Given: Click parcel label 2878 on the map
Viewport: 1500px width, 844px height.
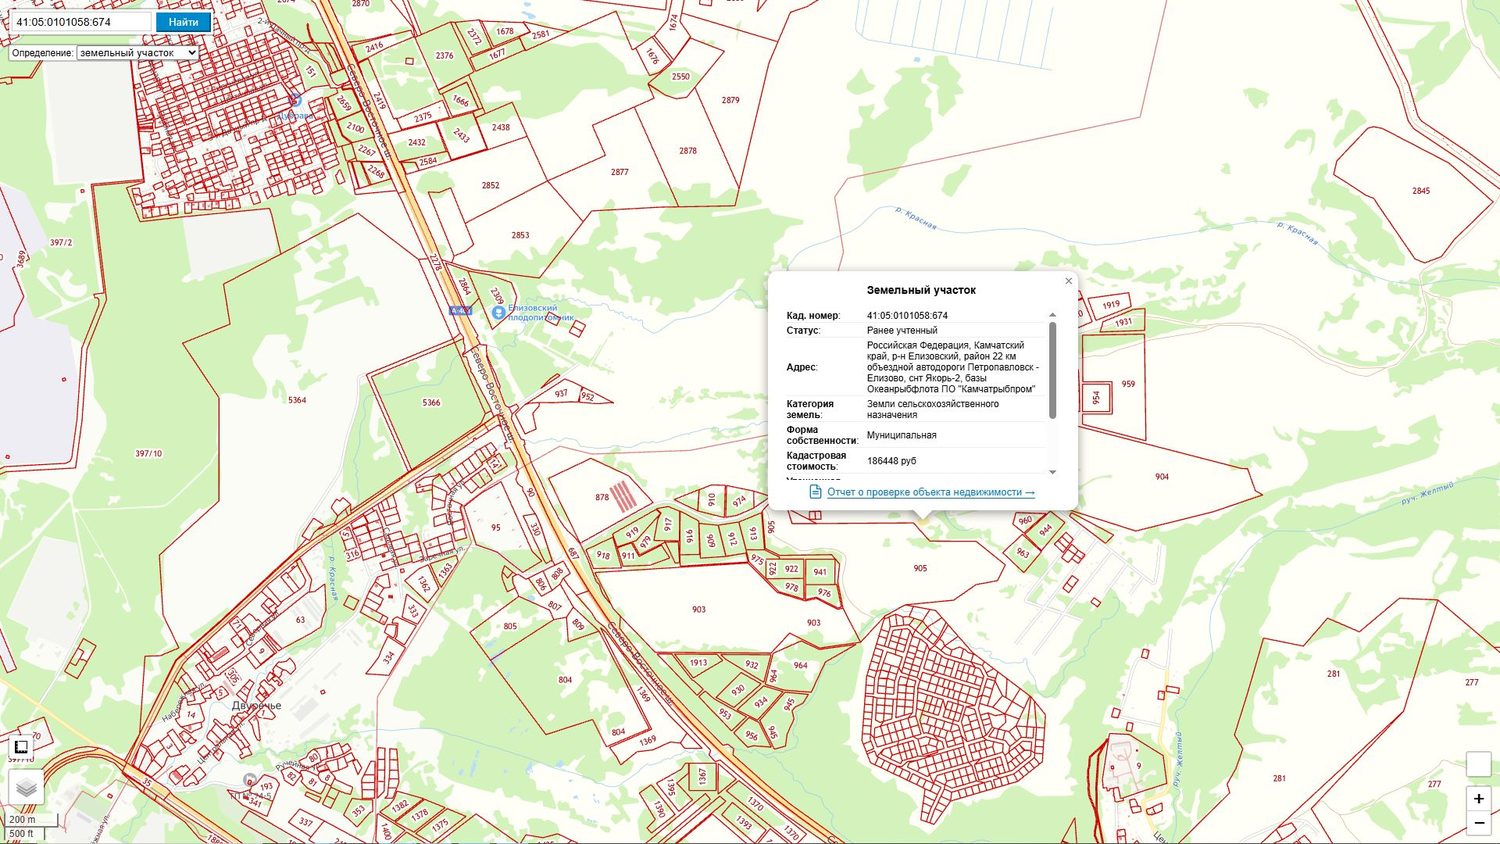Looking at the screenshot, I should tap(688, 150).
